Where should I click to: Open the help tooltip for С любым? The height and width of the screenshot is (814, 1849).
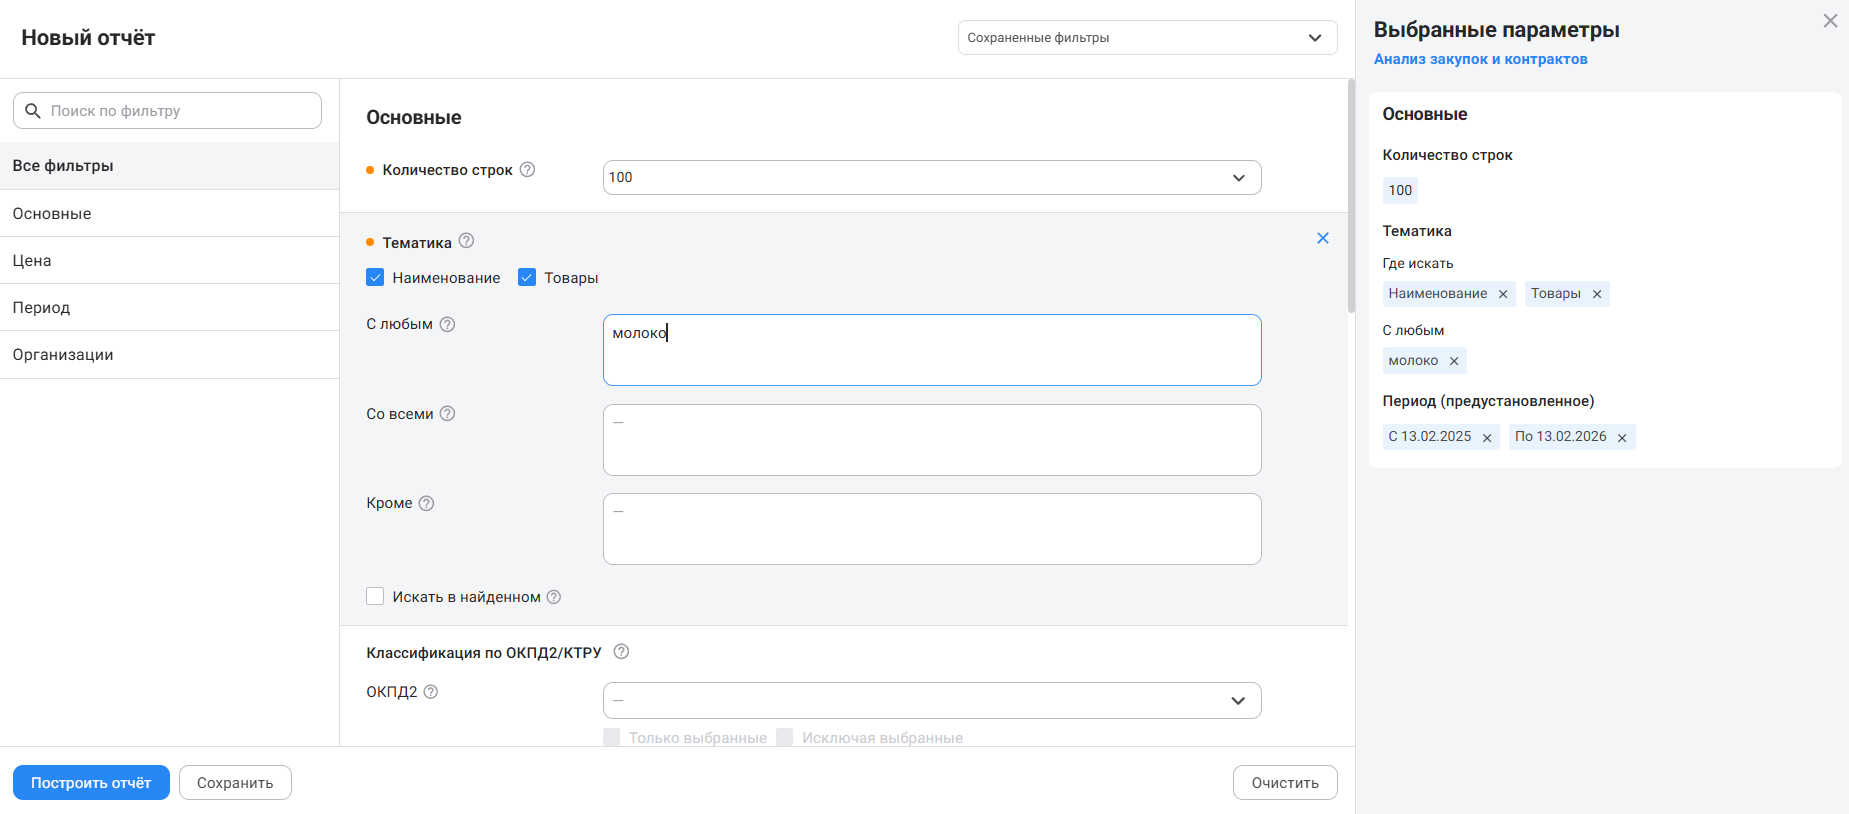[x=447, y=324]
